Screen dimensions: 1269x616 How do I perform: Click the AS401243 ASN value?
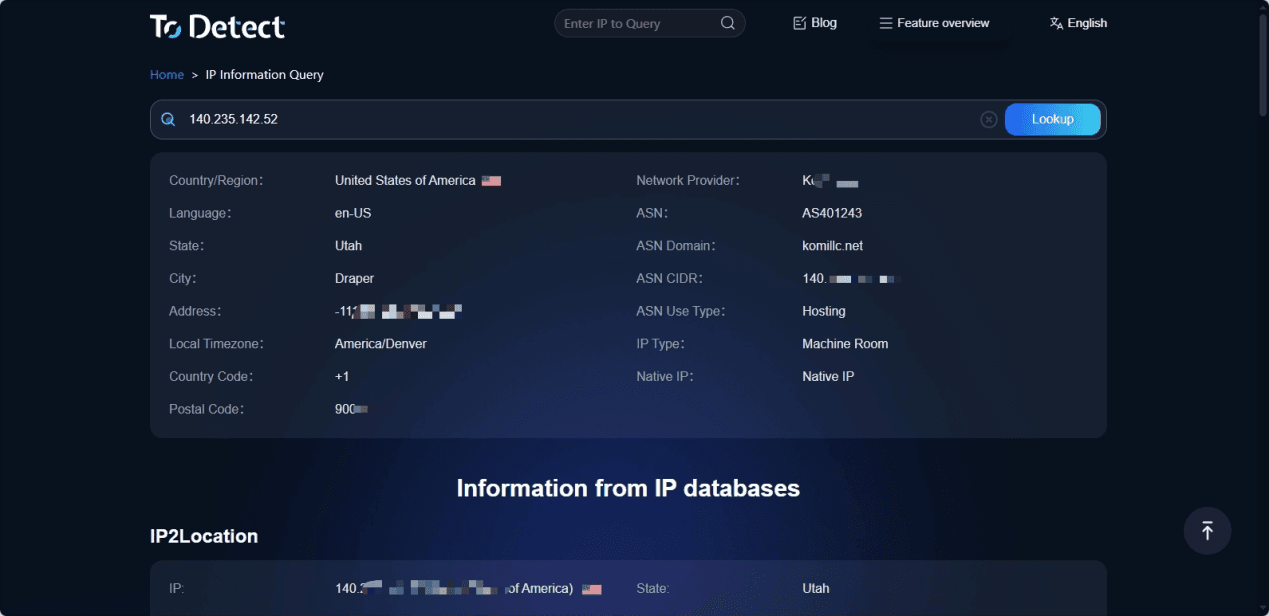coord(832,213)
